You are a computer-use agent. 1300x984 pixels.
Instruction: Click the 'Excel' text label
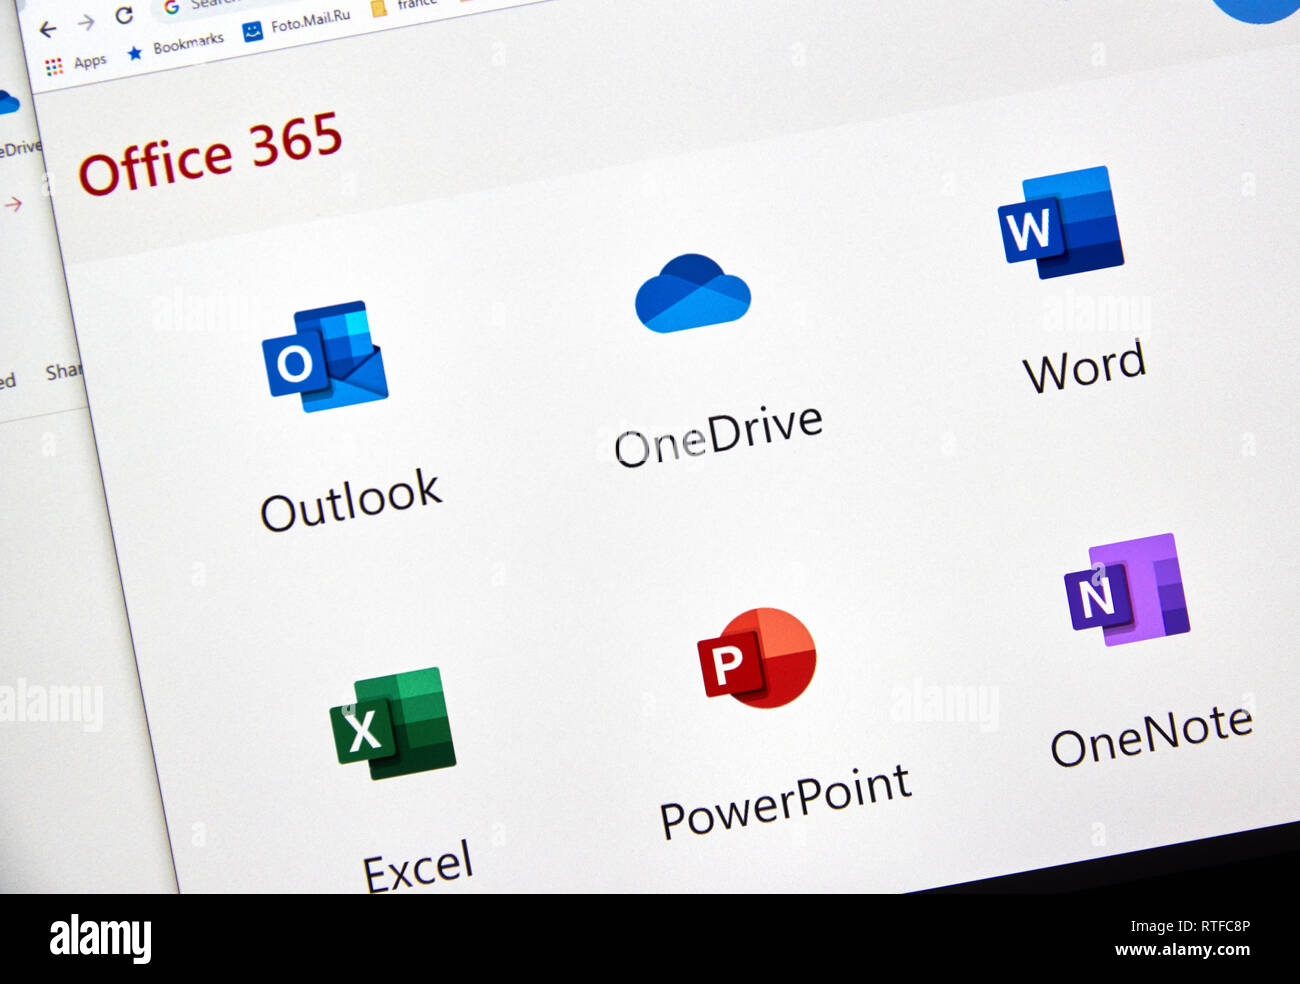coord(417,866)
